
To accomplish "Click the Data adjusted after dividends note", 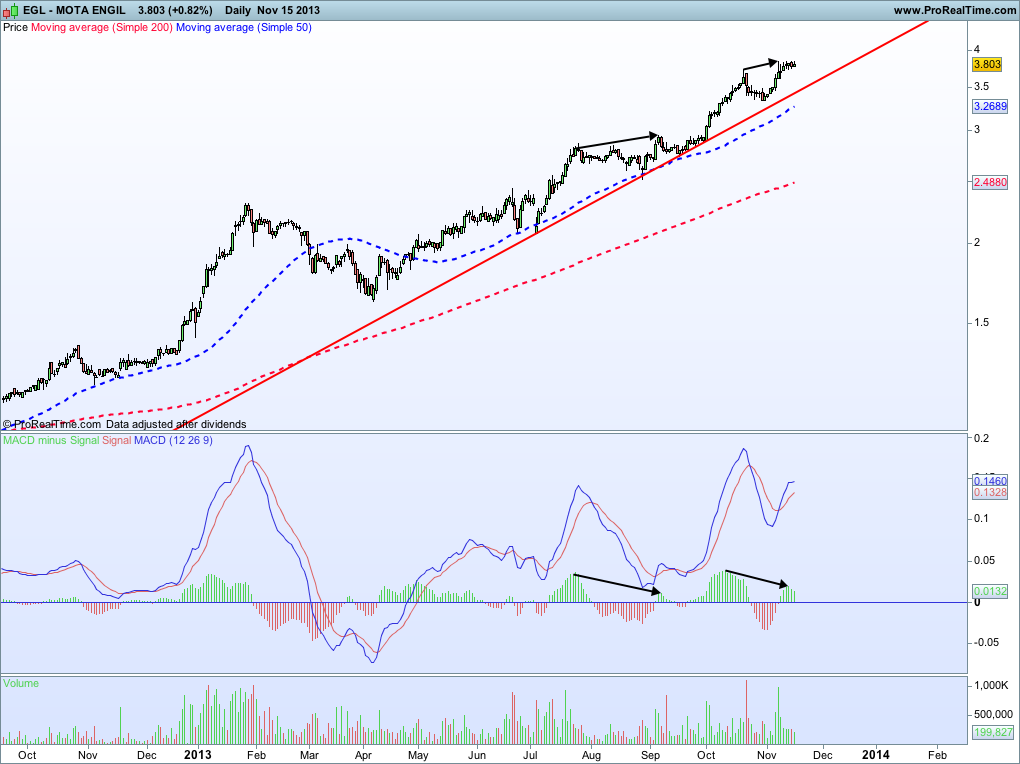I will click(176, 424).
